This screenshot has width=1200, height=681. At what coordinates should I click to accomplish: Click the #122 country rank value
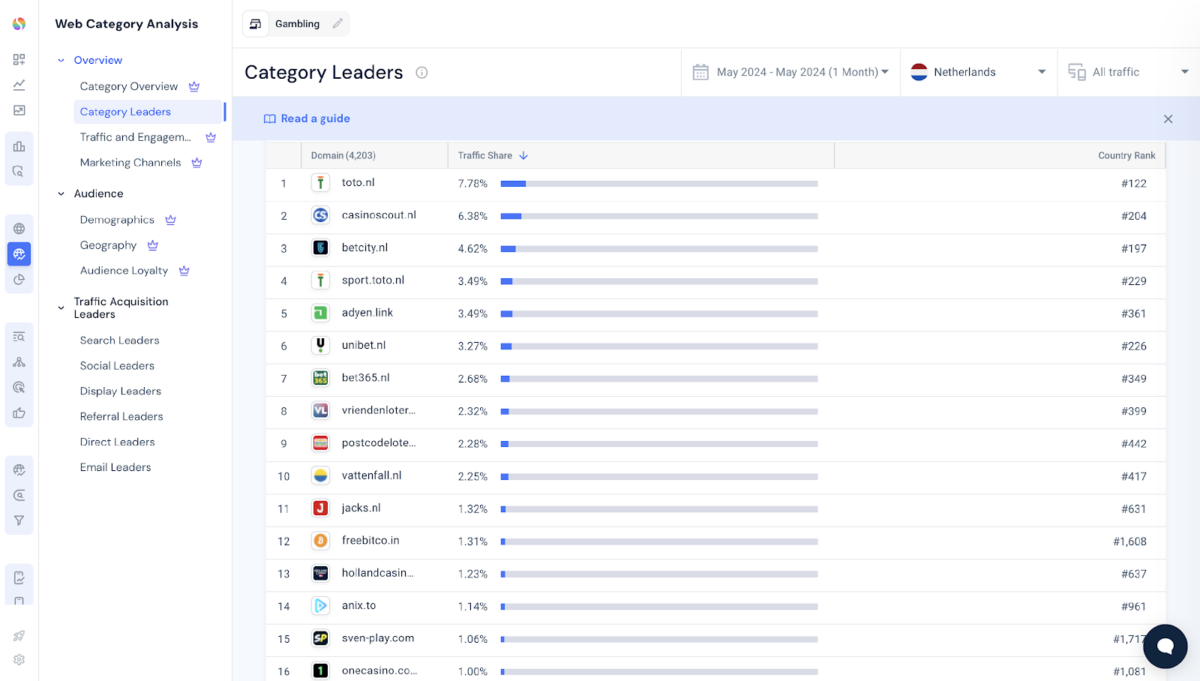pos(1134,184)
